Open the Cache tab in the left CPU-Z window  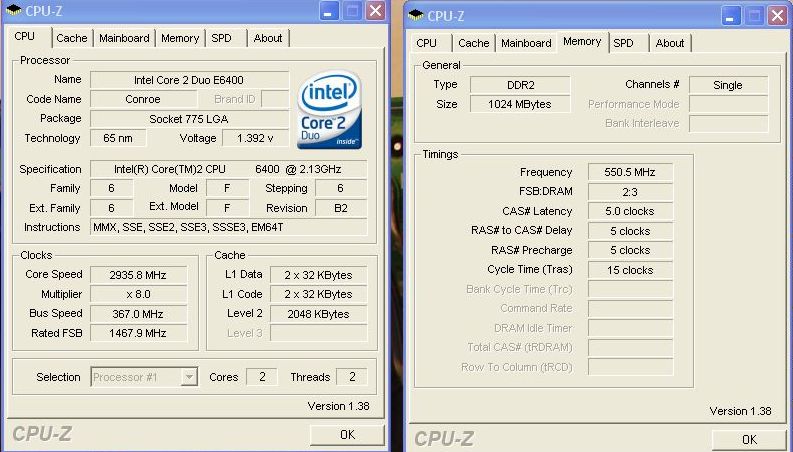[x=72, y=38]
